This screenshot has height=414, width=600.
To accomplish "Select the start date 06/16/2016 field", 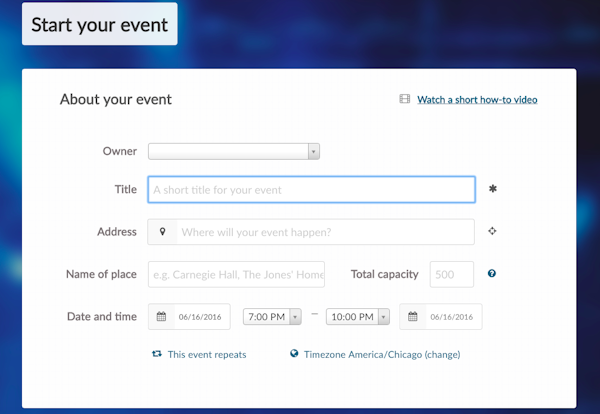I will click(189, 316).
